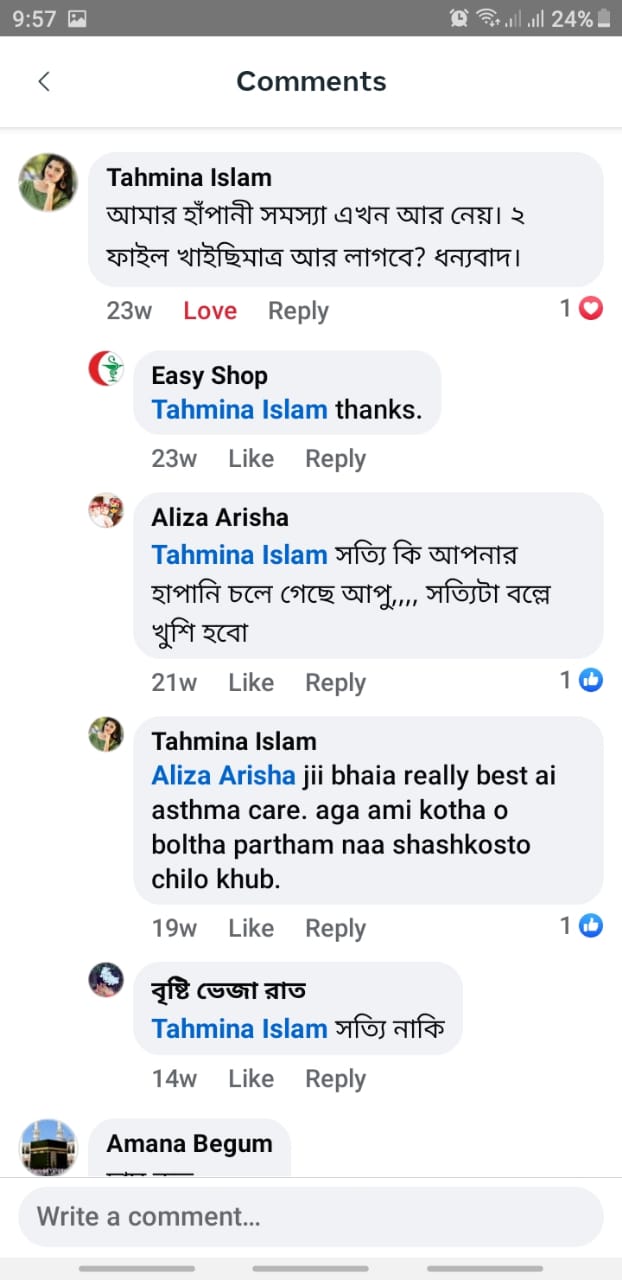622x1280 pixels.
Task: Open the Aliza Arisha mention link
Action: pos(223,776)
